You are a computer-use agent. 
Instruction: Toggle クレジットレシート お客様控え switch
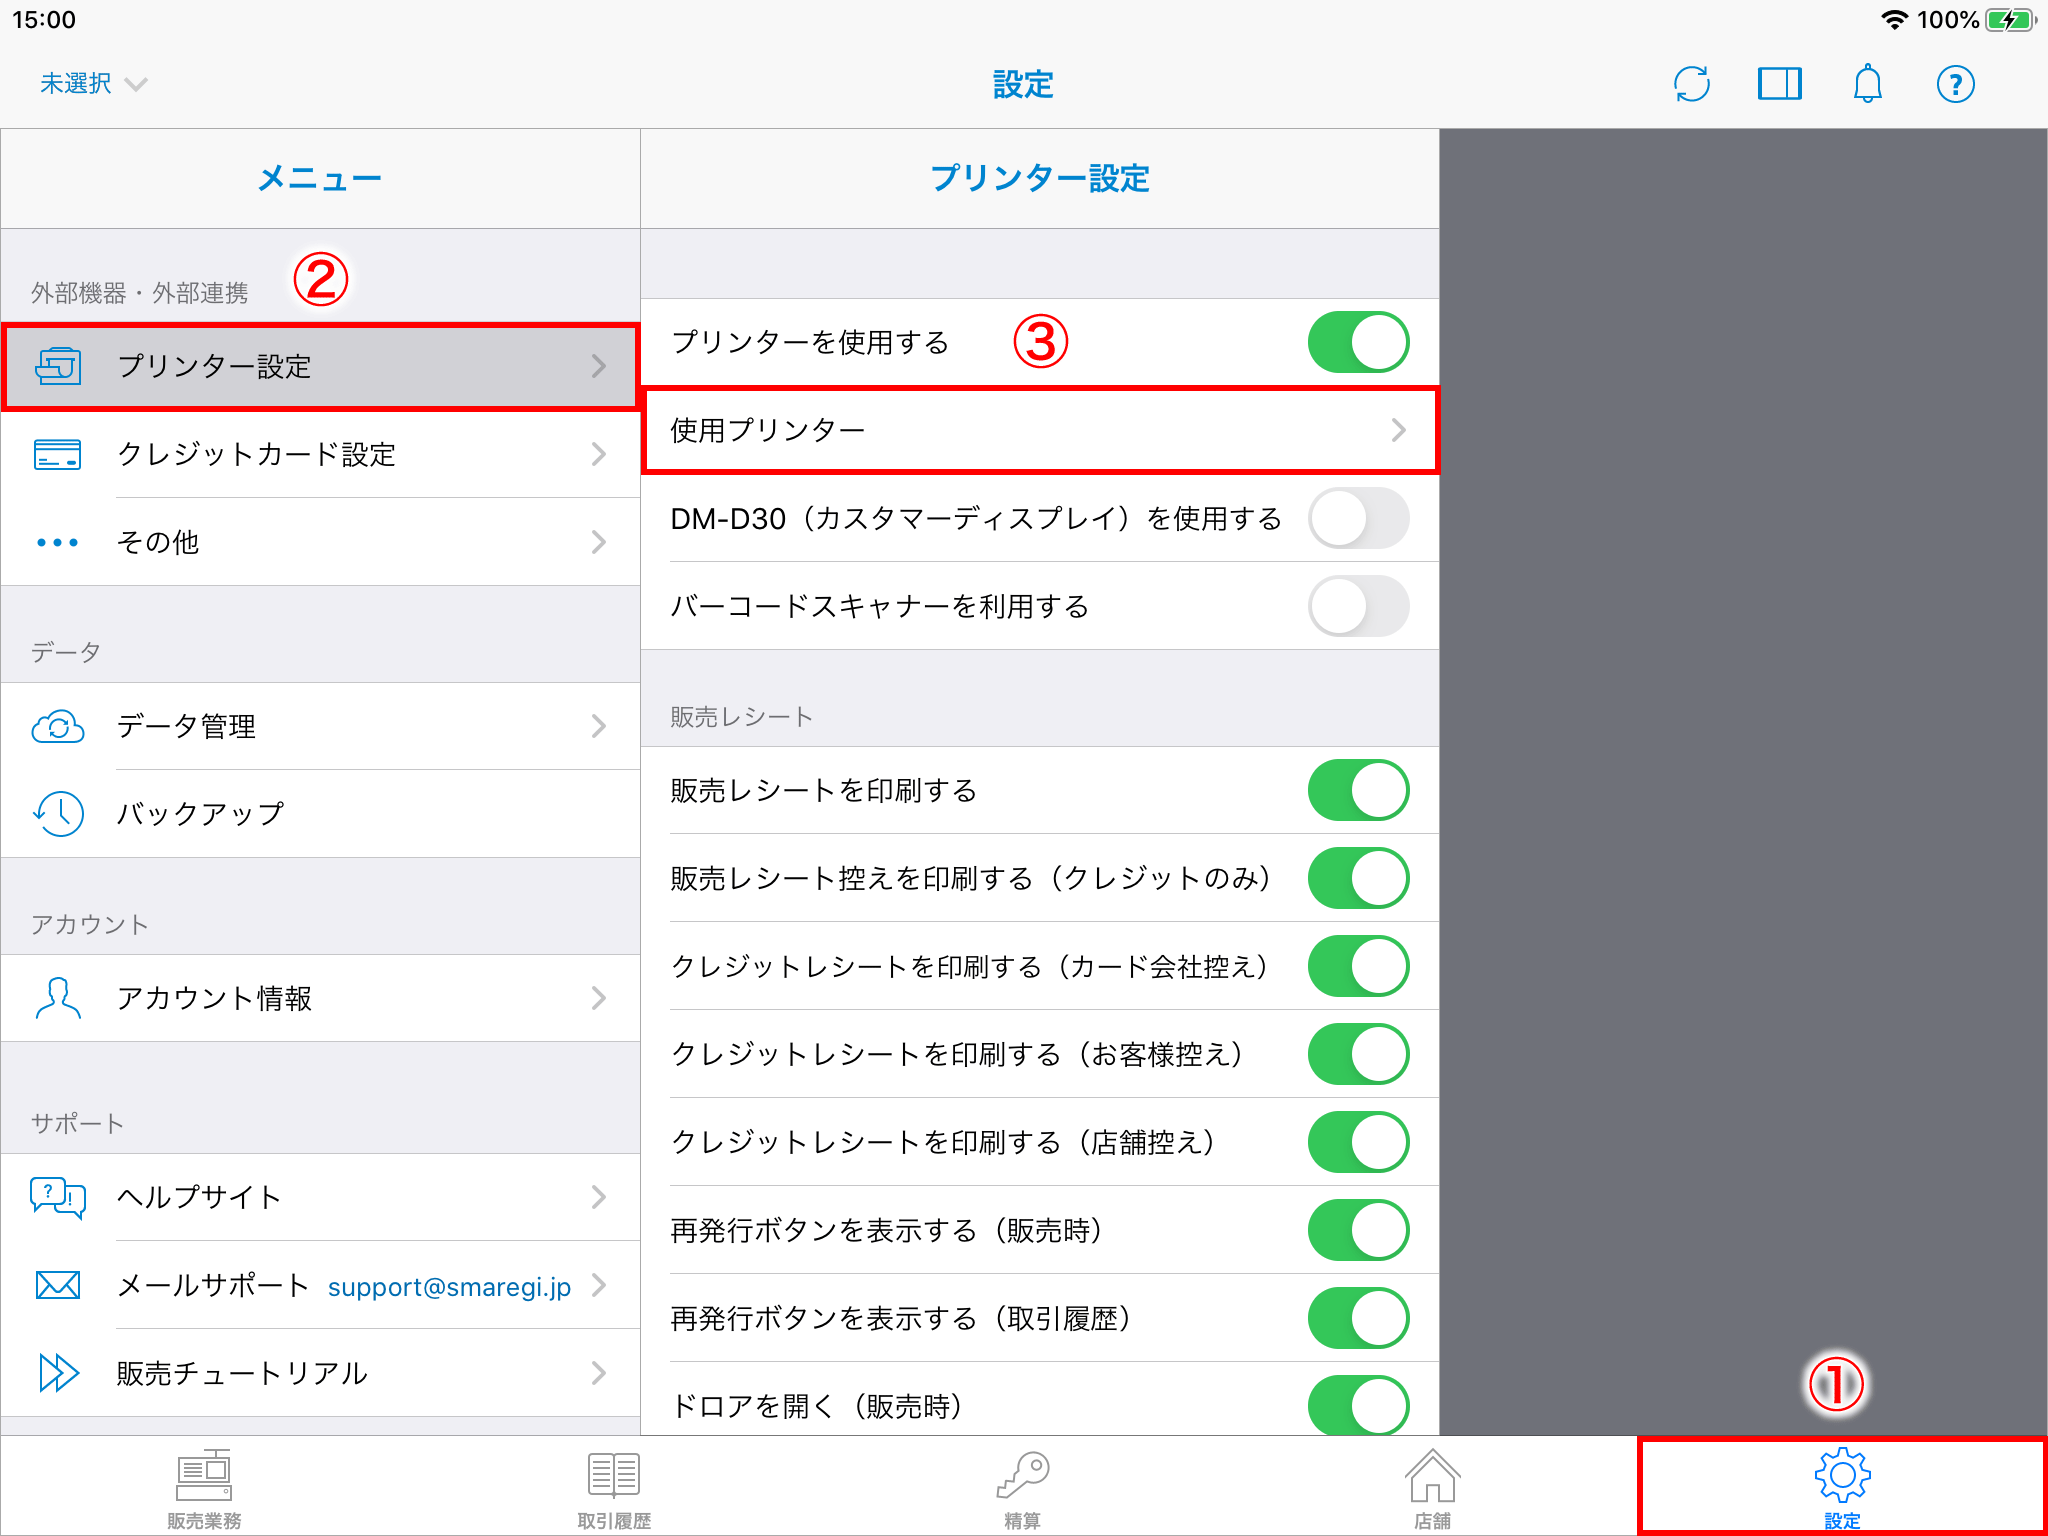1358,1054
